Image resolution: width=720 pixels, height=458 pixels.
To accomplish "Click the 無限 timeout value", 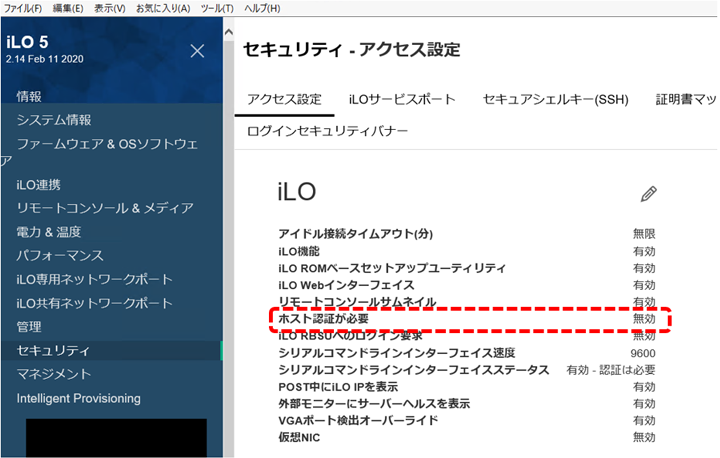I will [x=644, y=234].
